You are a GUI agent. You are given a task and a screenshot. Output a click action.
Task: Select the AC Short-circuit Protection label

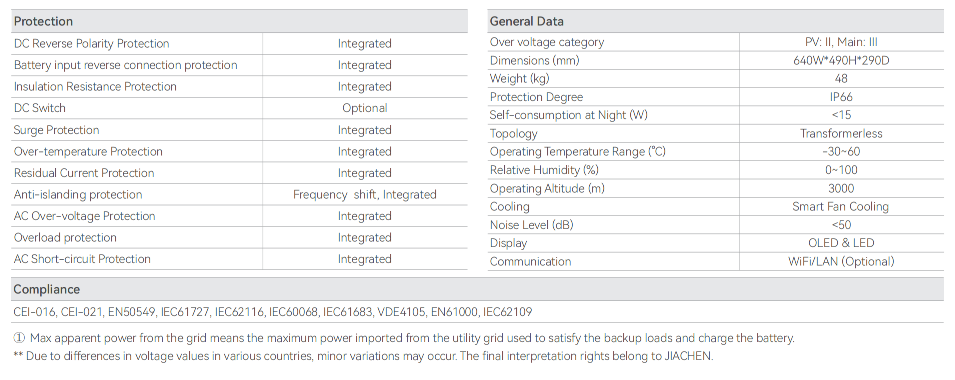pos(82,259)
